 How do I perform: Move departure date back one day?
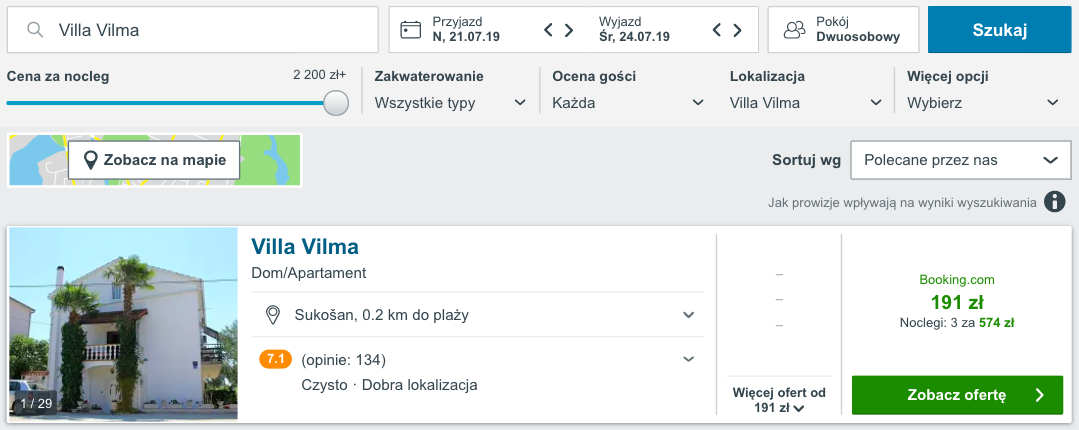click(x=716, y=30)
